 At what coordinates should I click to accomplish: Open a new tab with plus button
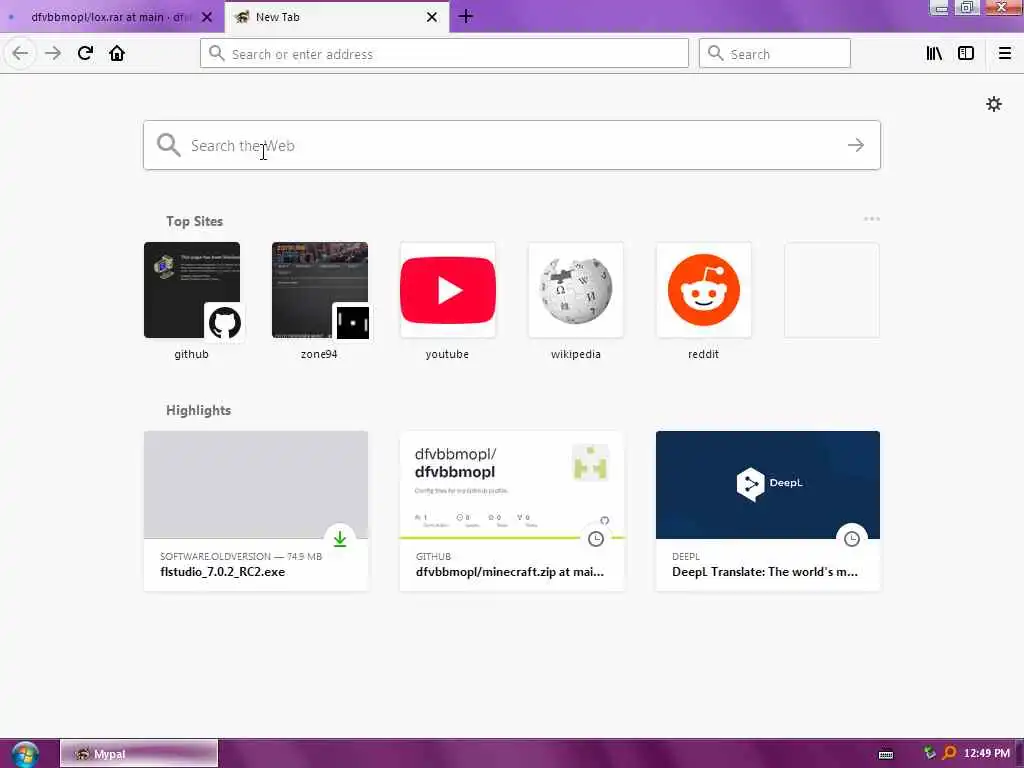pos(466,16)
